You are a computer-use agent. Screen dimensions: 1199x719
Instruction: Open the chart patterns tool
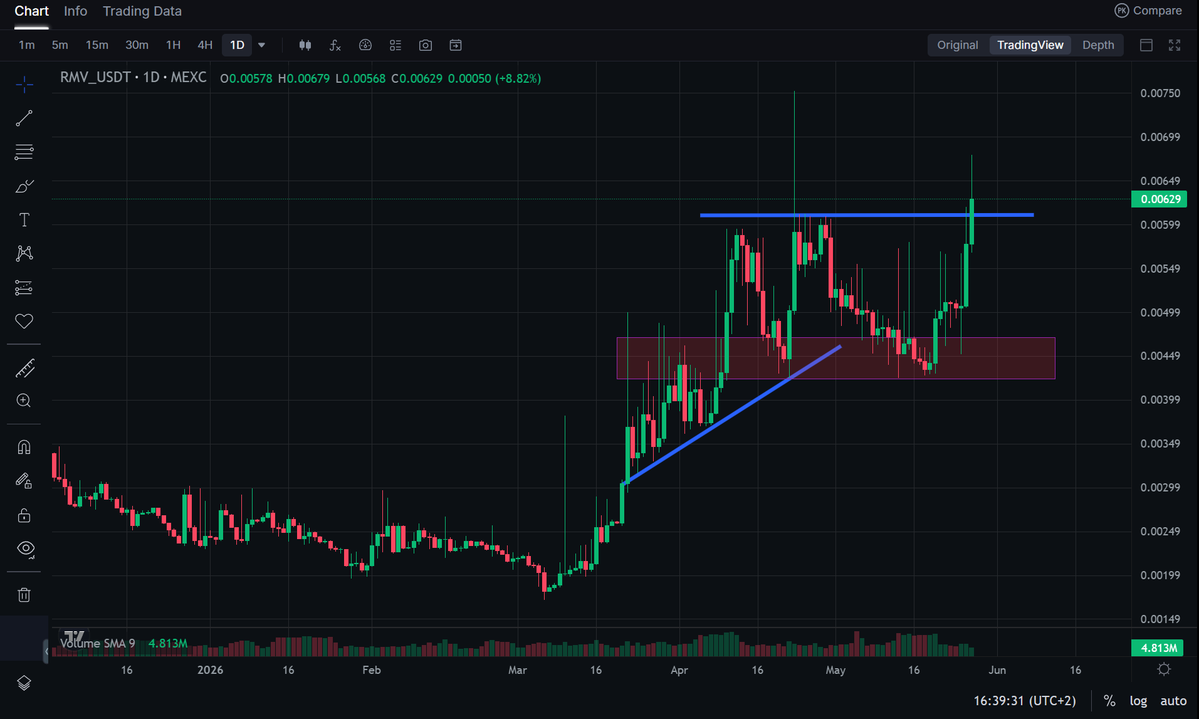pyautogui.click(x=24, y=253)
